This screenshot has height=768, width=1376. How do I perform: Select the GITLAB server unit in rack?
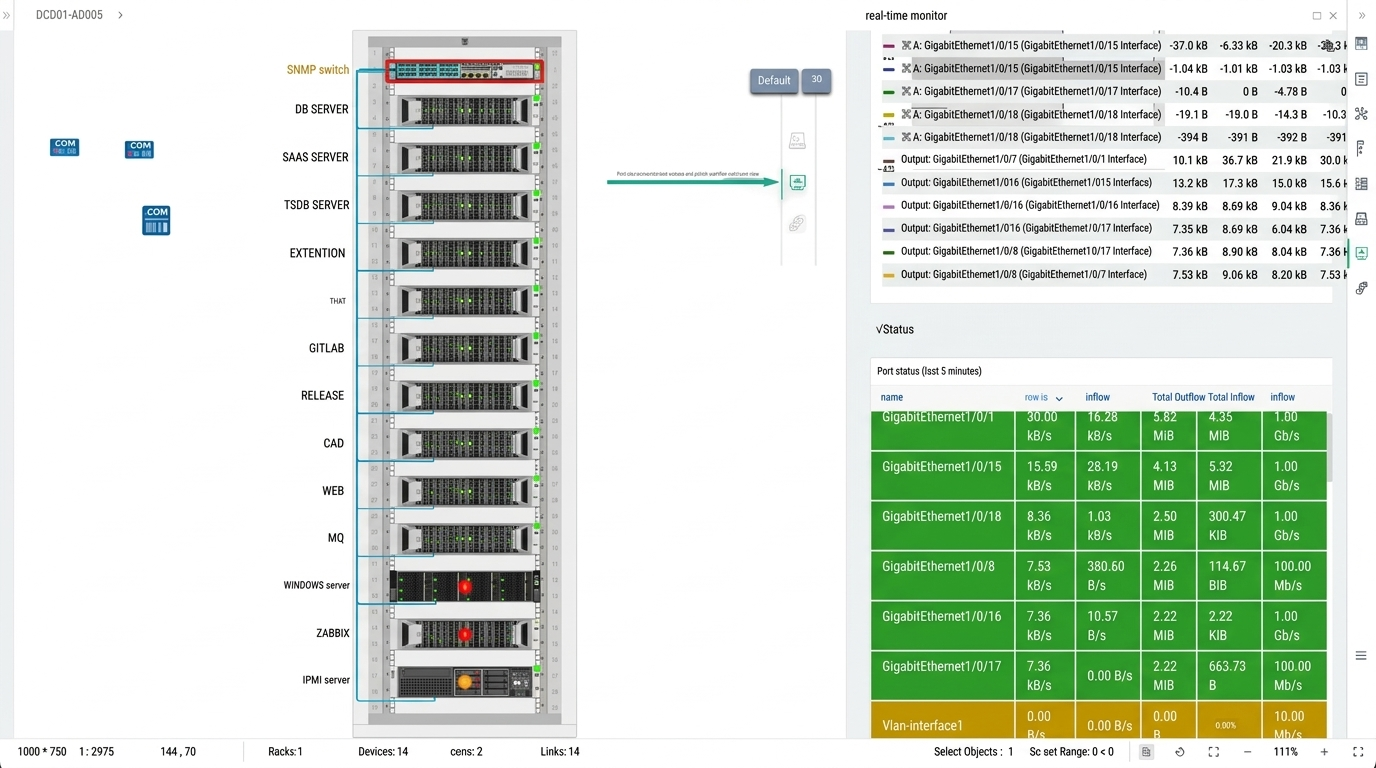click(465, 348)
